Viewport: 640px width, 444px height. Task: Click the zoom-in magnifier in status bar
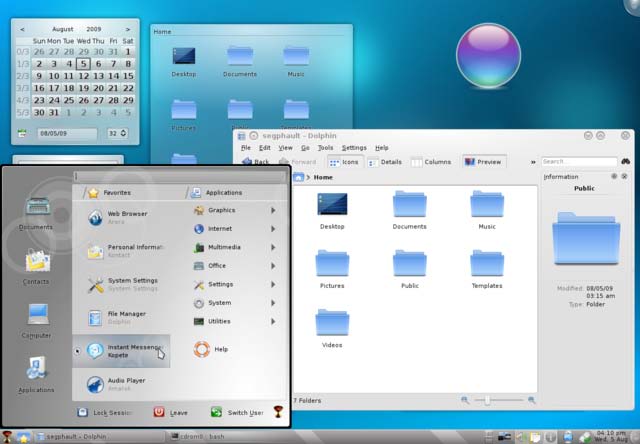tap(531, 400)
